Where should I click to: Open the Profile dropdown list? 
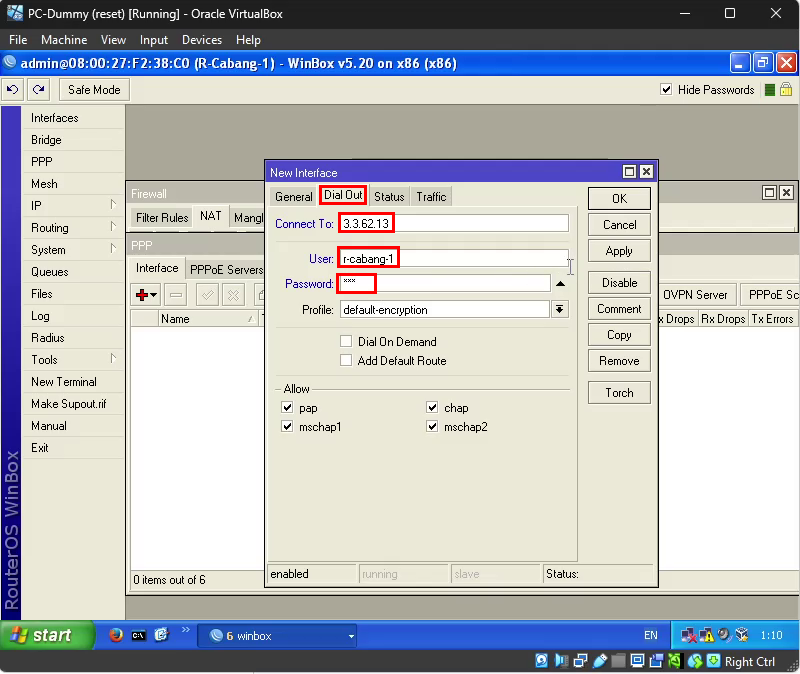tap(560, 310)
